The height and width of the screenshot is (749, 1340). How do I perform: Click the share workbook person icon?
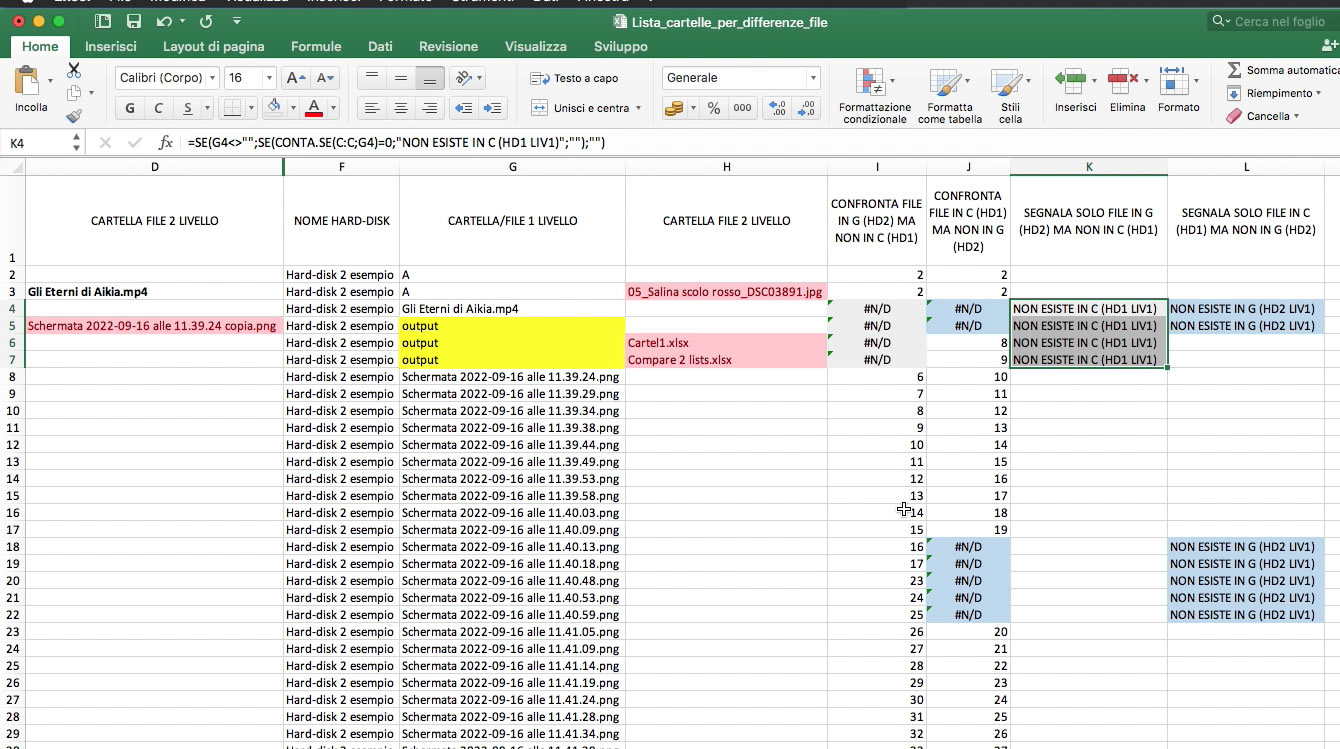1330,46
